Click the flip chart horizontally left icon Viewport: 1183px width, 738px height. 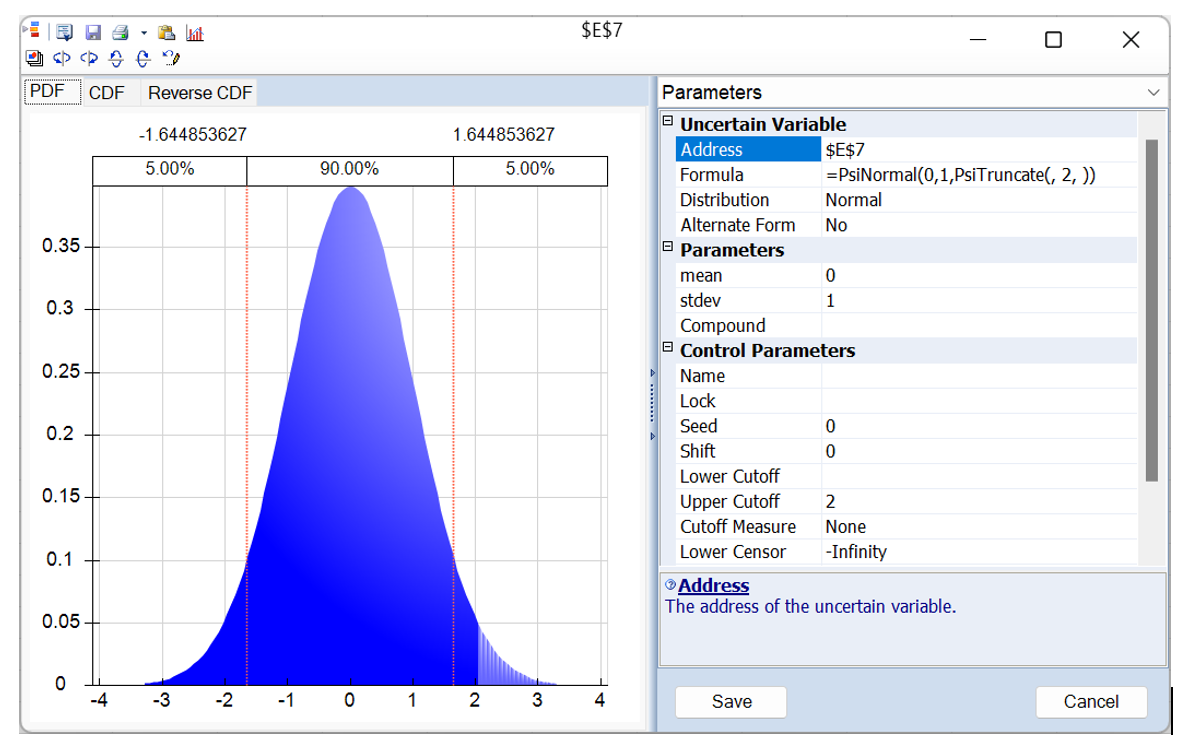tap(60, 57)
